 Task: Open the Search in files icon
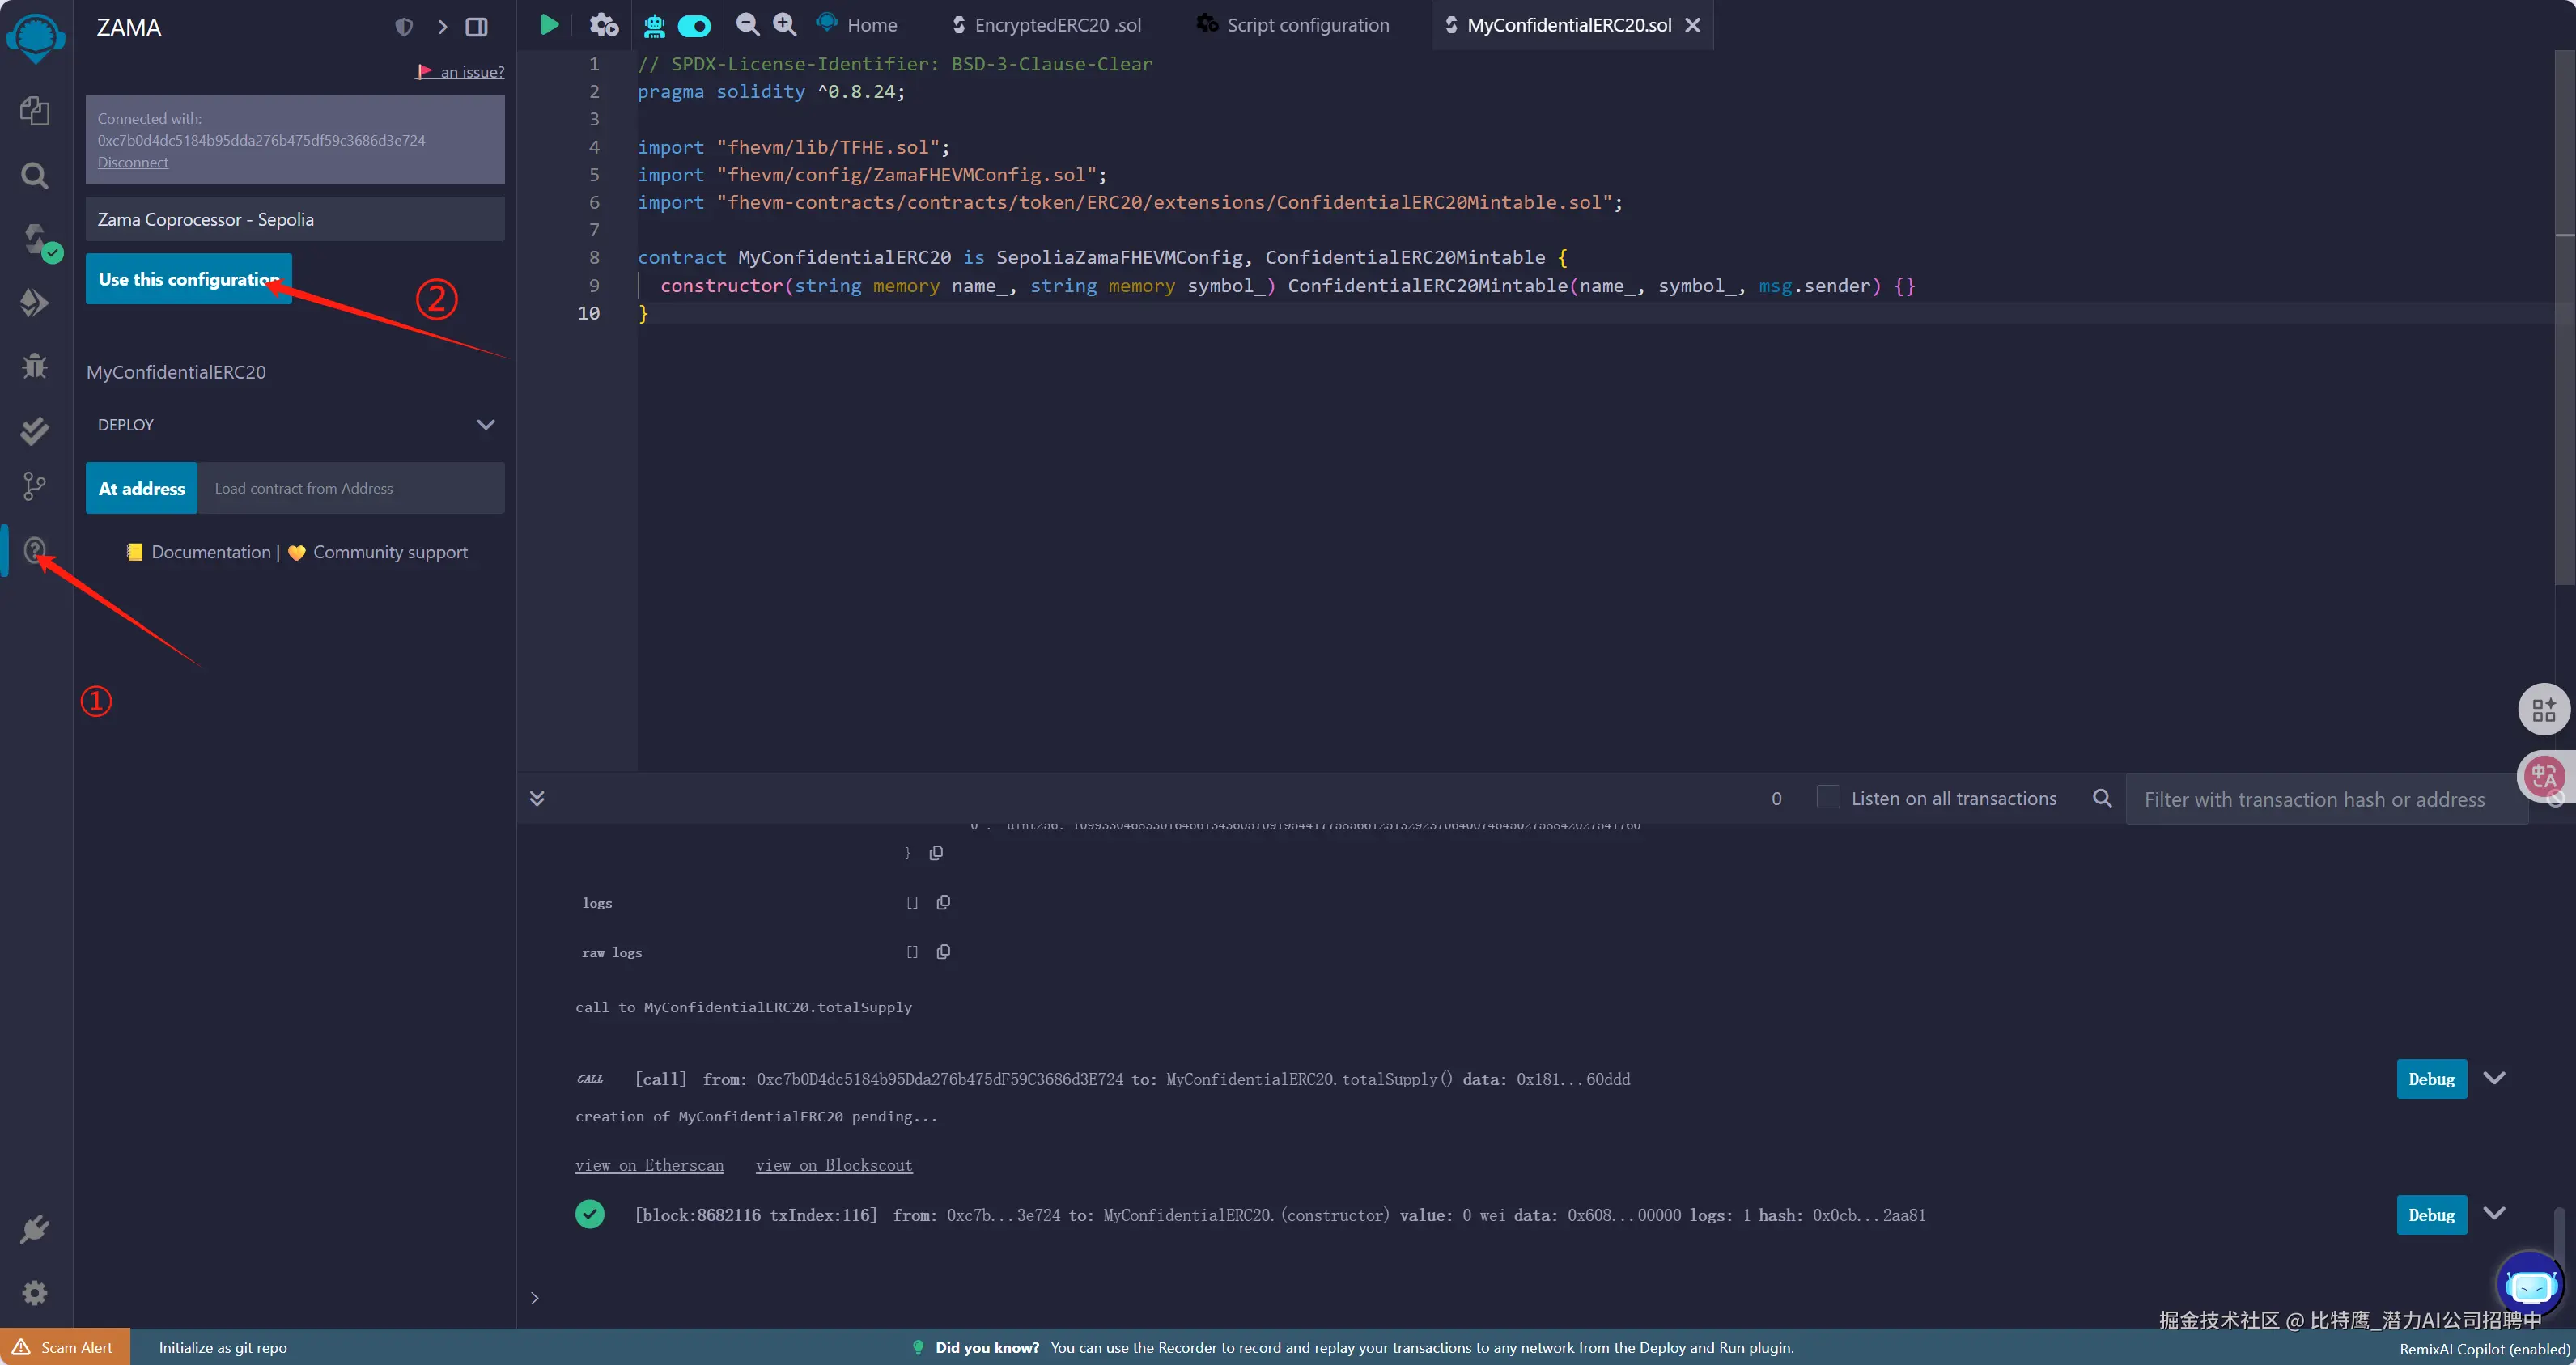click(35, 176)
